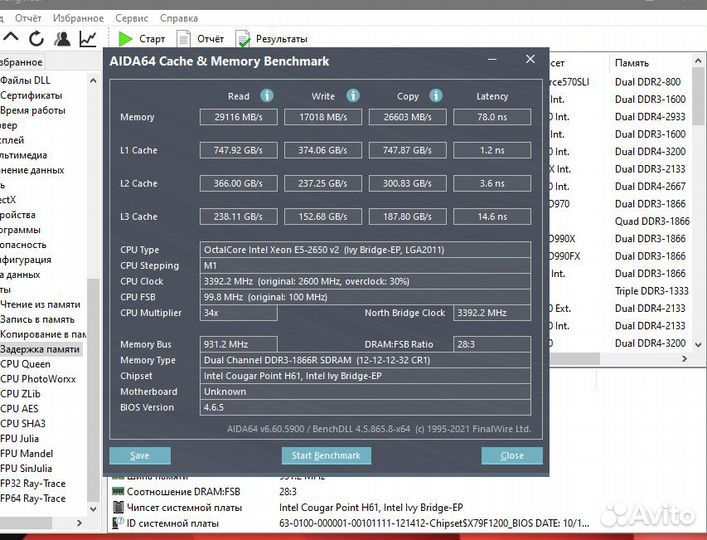Select FPU SinJulia benchmark

(x=26, y=468)
